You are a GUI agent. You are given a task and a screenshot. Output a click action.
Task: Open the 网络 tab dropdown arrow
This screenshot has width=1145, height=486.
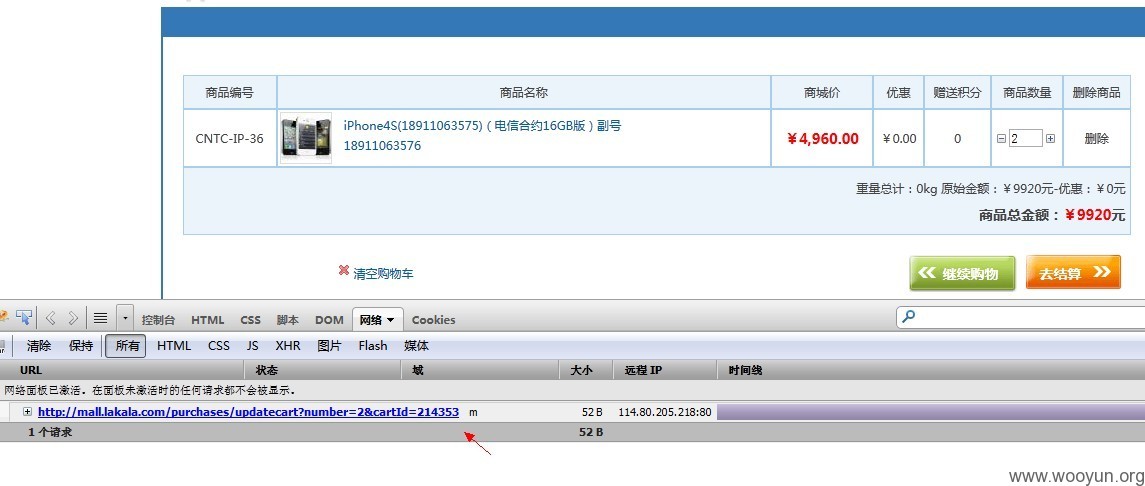point(390,320)
